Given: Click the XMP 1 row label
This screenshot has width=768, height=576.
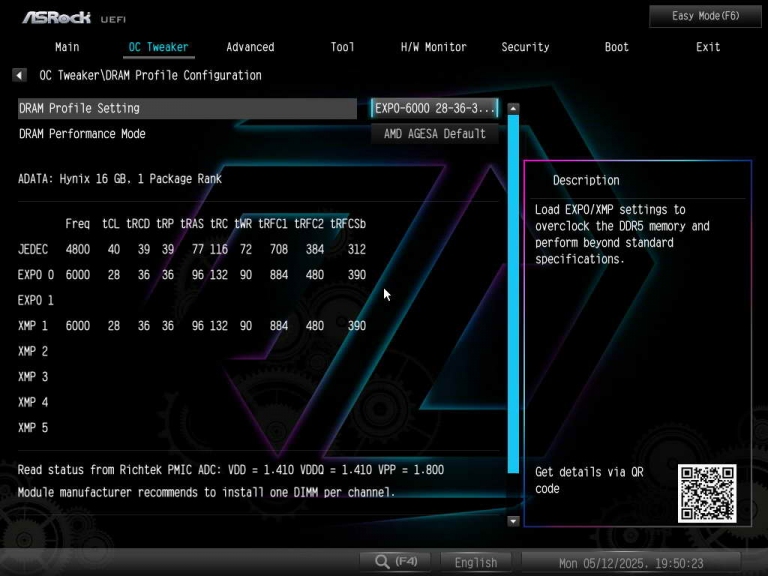Looking at the screenshot, I should (x=33, y=326).
